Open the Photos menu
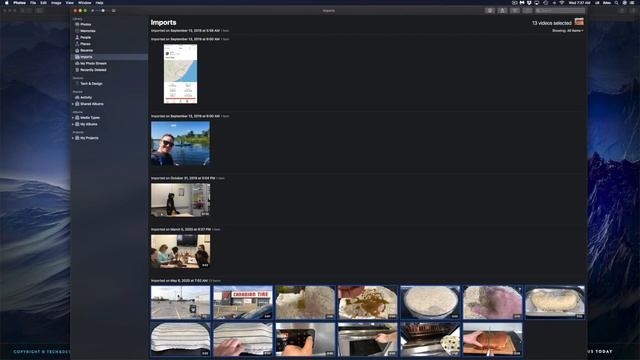 19,3
